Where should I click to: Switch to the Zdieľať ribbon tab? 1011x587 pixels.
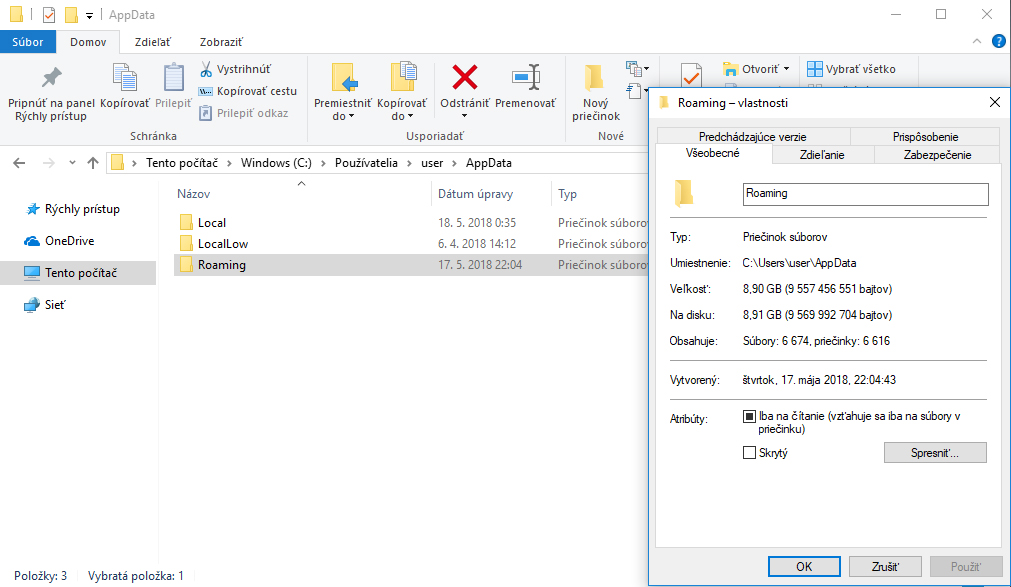pos(153,42)
